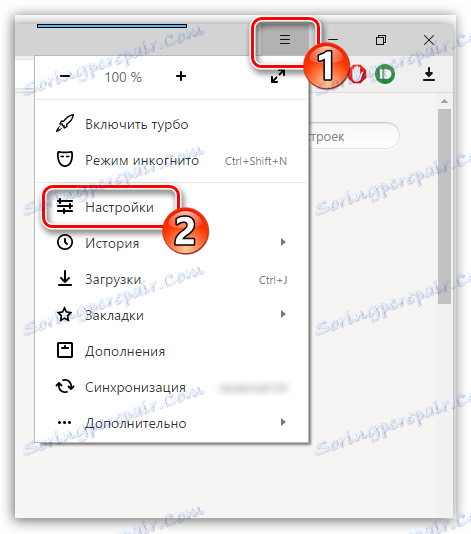Click the Синхронизация sync arrows icon
Screen dimensions: 471x534
tap(65, 387)
